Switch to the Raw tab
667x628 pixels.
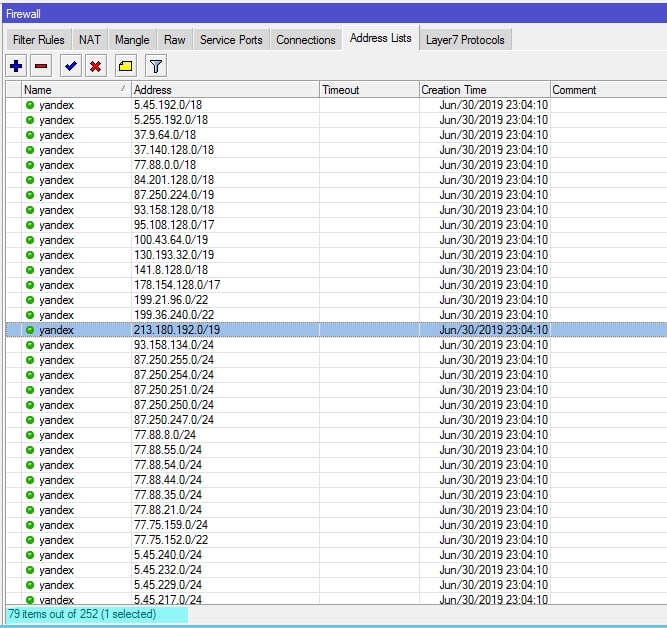coord(175,40)
